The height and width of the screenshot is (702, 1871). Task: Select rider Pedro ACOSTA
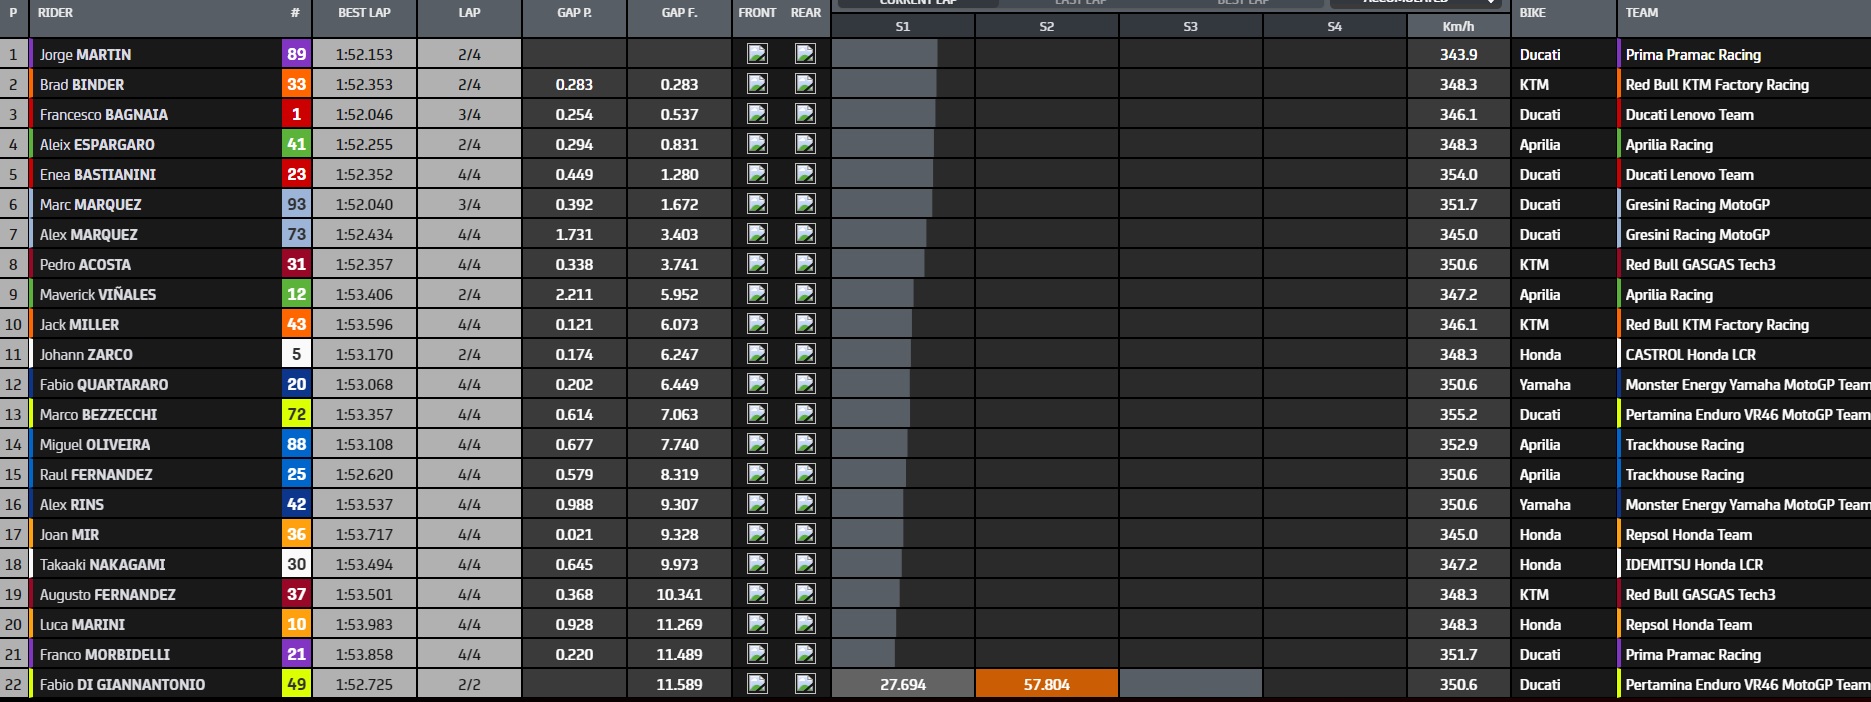click(x=85, y=264)
